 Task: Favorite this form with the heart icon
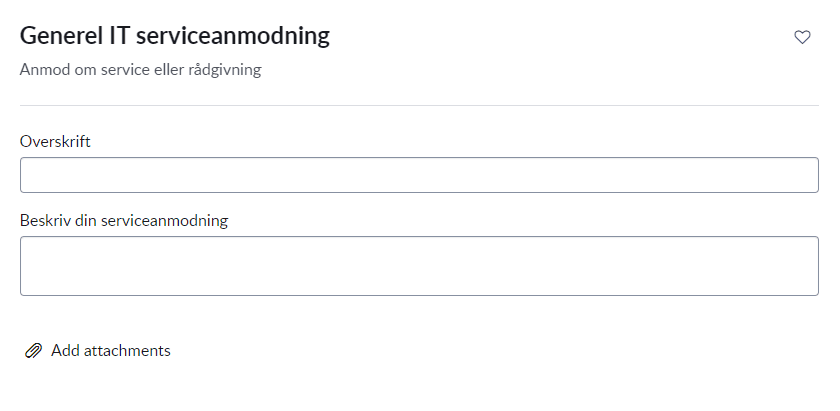coord(802,37)
